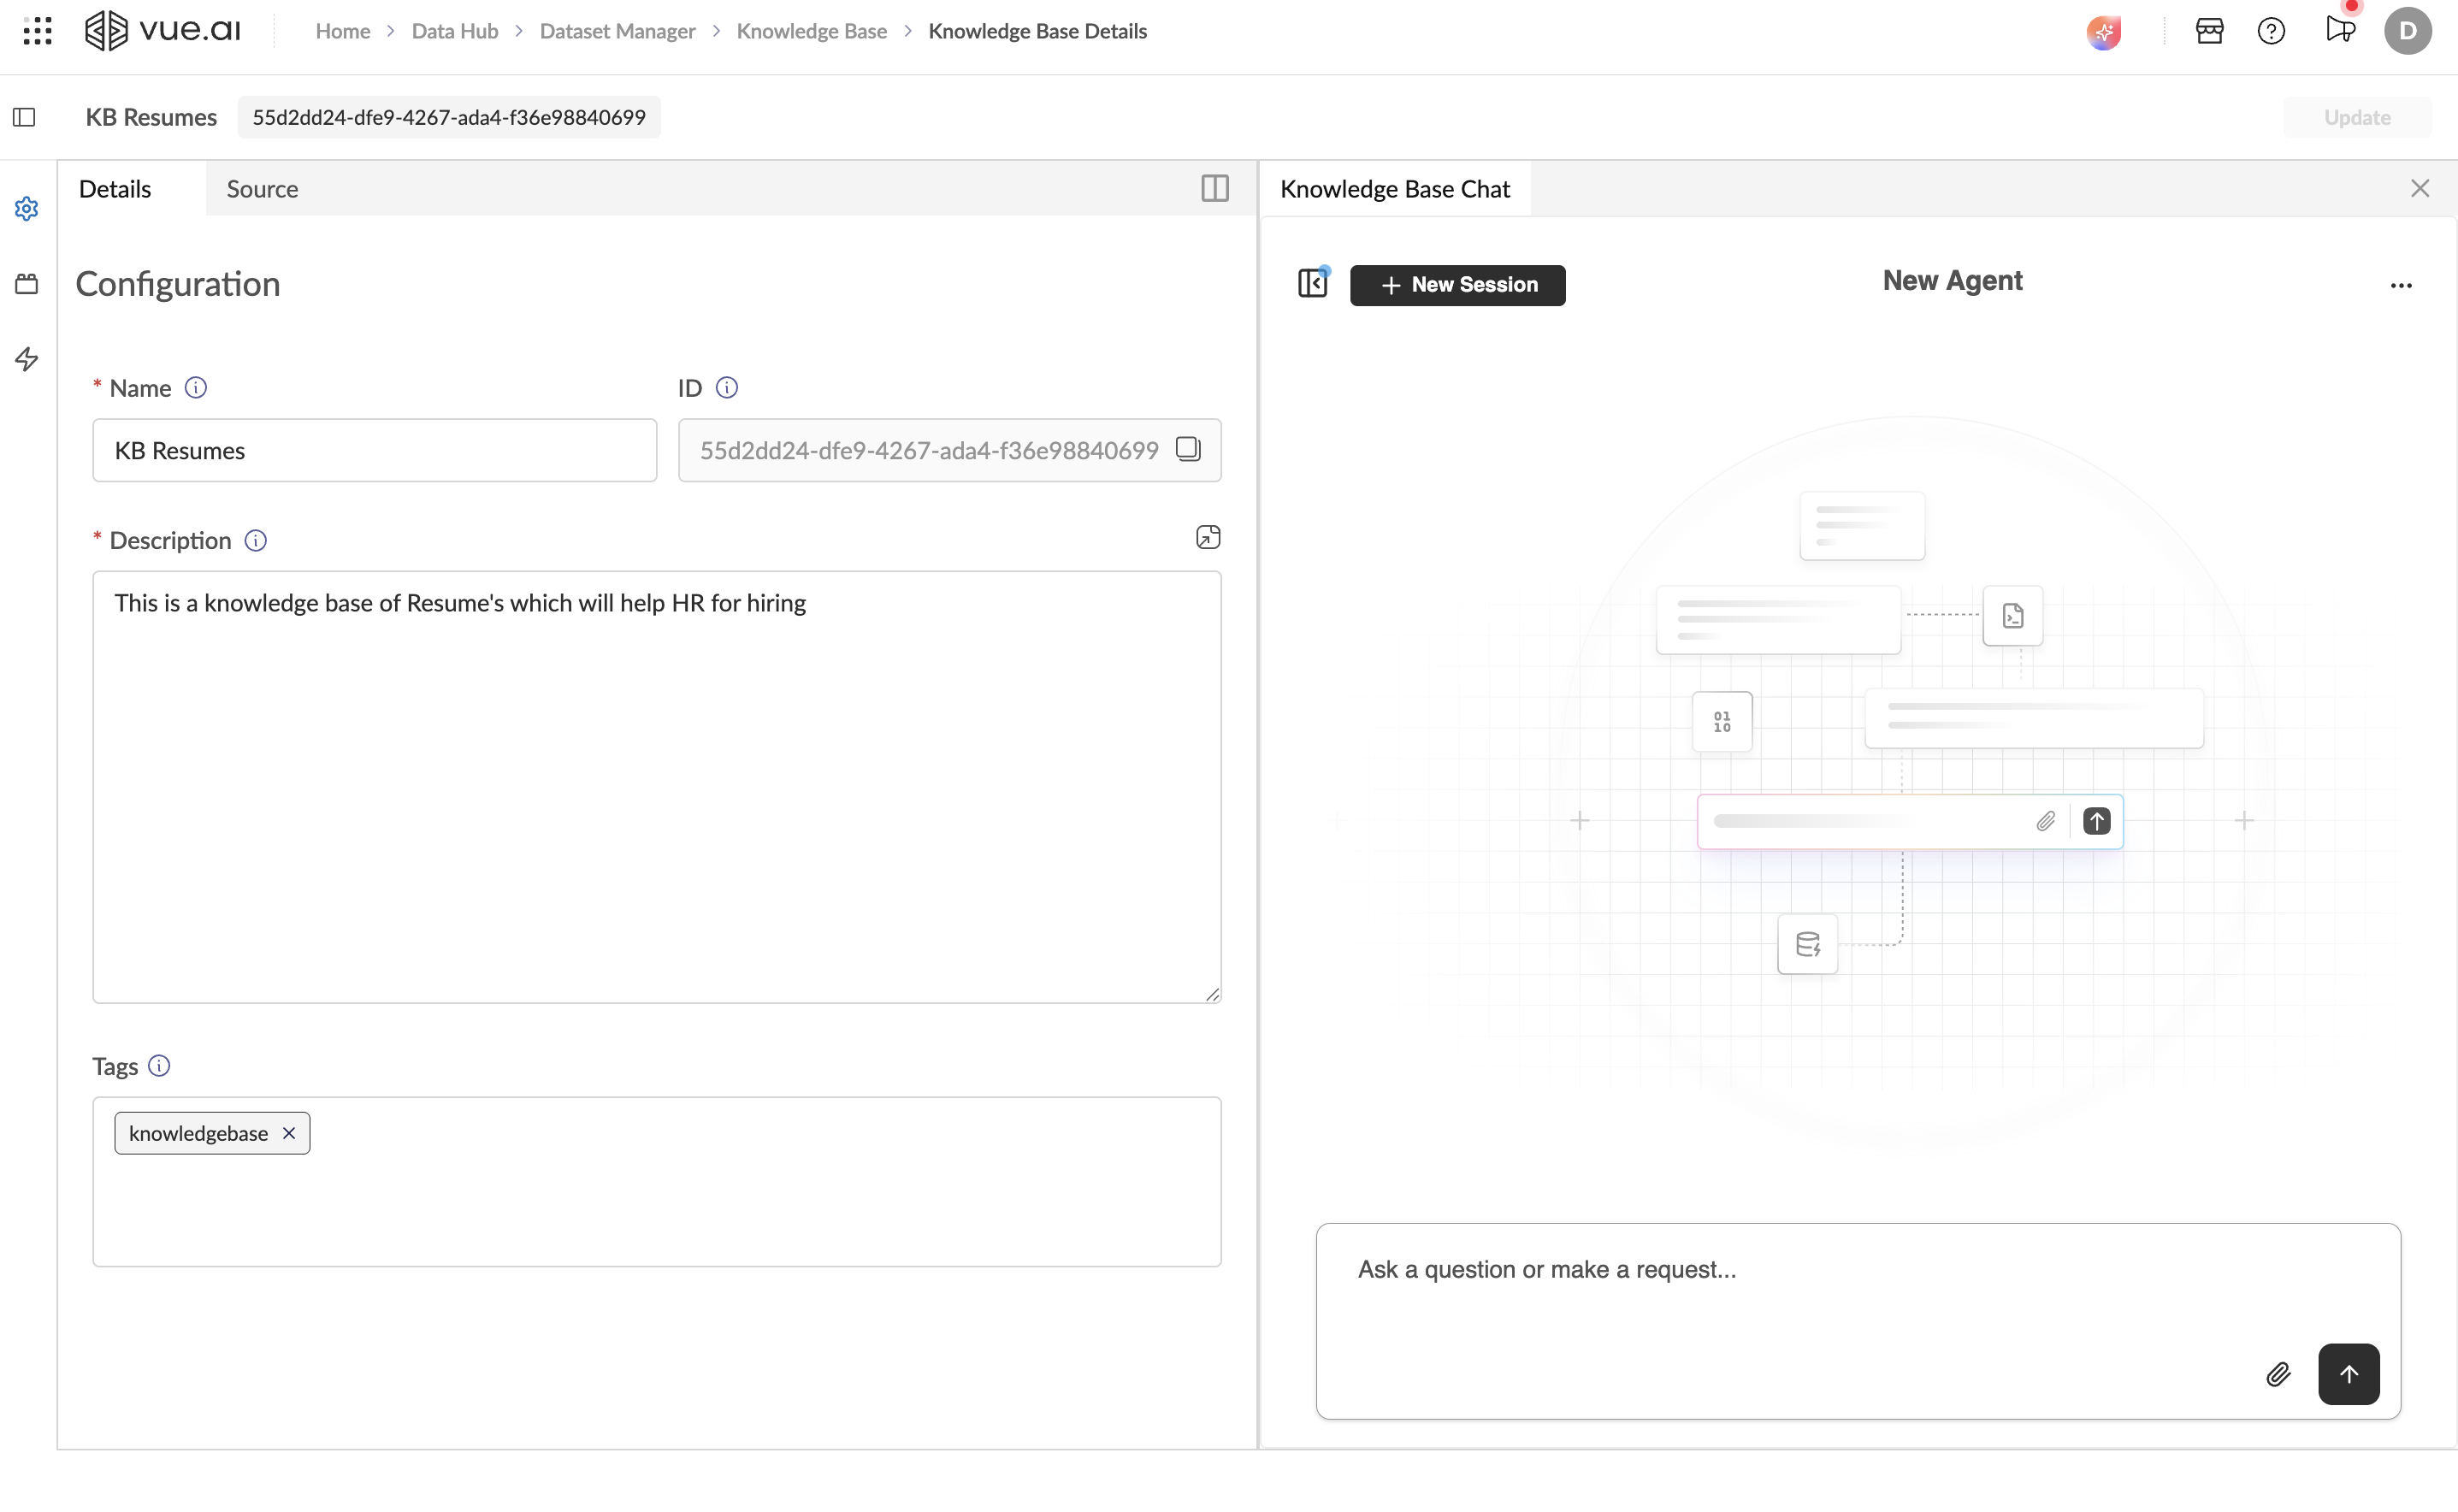Go to Knowledge Base breadcrumb
This screenshot has width=2458, height=1512.
click(x=811, y=31)
